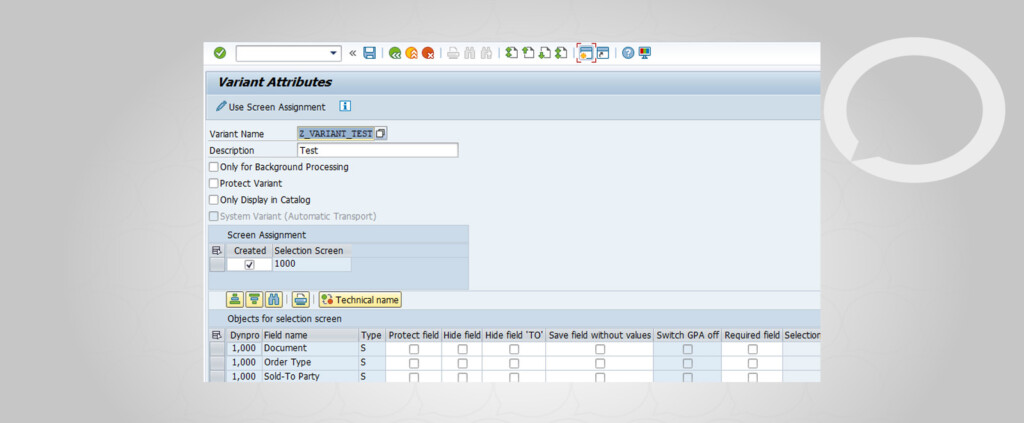Open SAP Help via question mark icon
This screenshot has width=1024, height=423.
click(627, 53)
